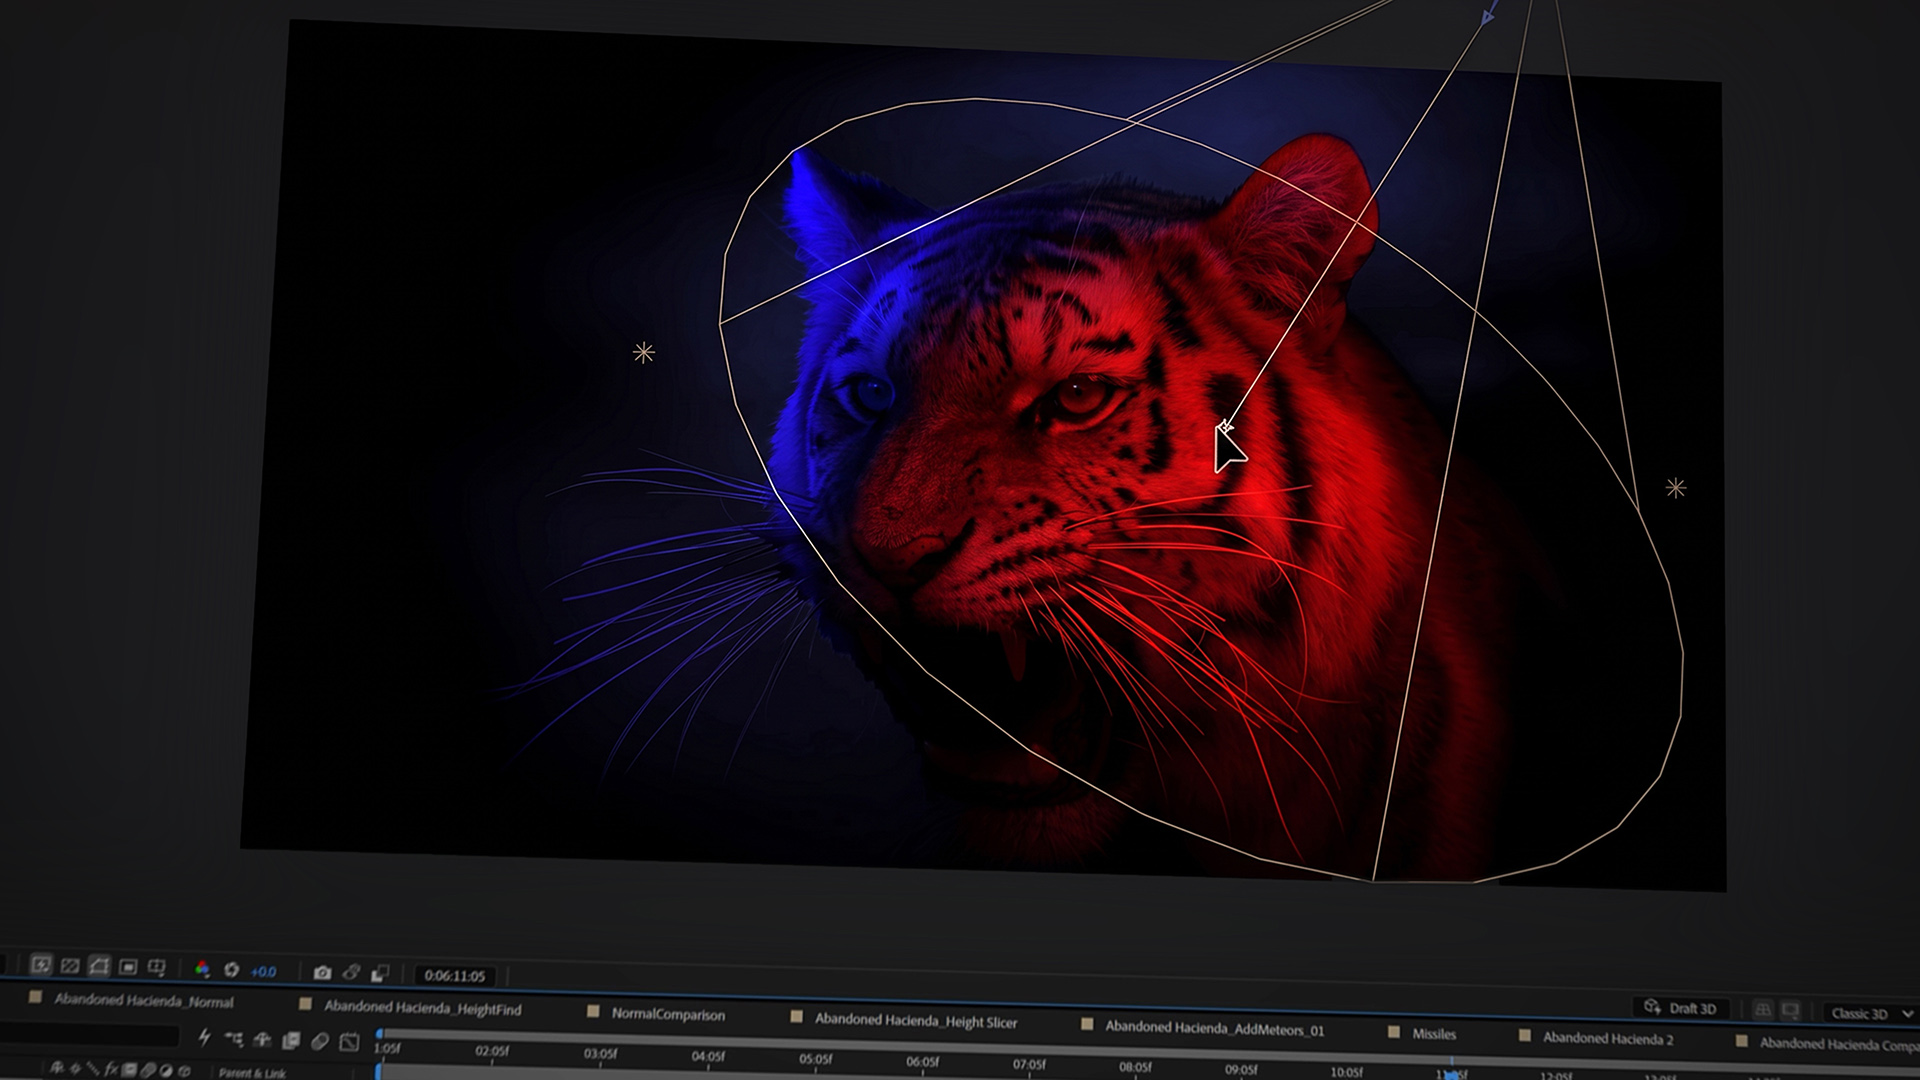Click the 3D layer column cube icon
1920x1080 pixels.
(184, 1072)
